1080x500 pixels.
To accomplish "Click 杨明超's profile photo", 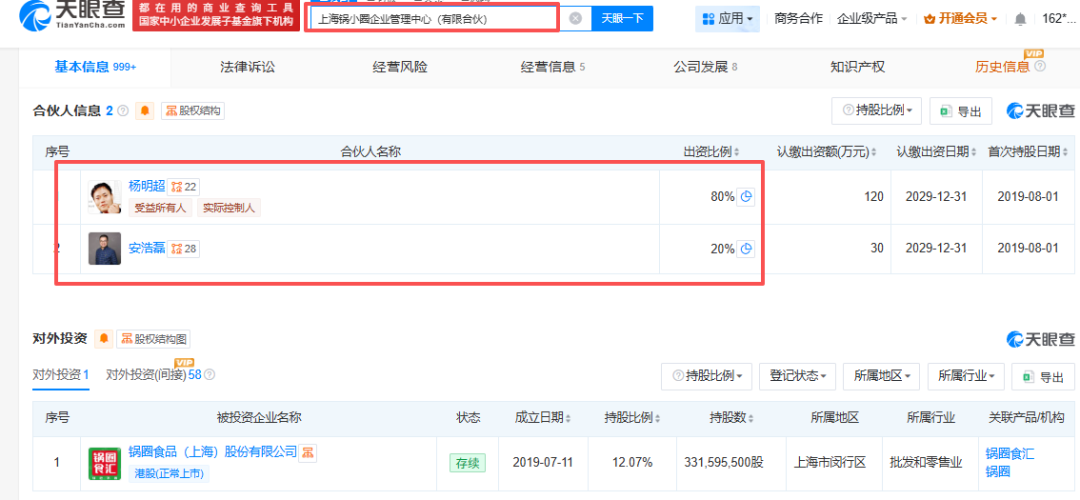I will pos(105,198).
